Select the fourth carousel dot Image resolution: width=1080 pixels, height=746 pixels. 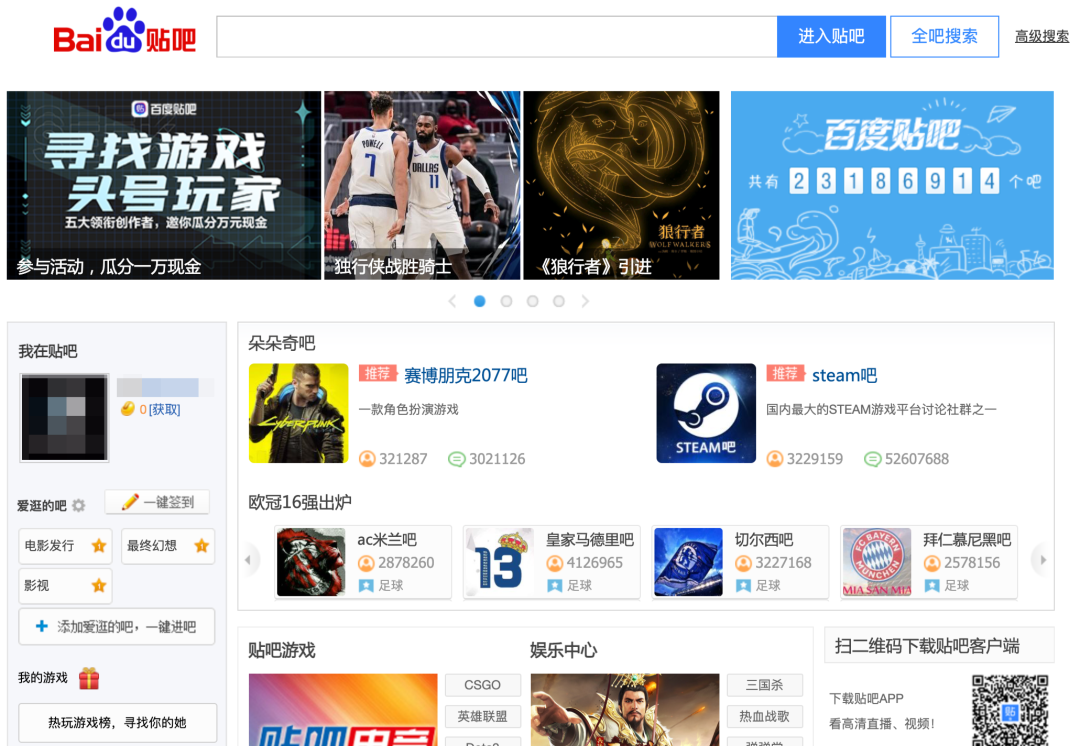(559, 301)
